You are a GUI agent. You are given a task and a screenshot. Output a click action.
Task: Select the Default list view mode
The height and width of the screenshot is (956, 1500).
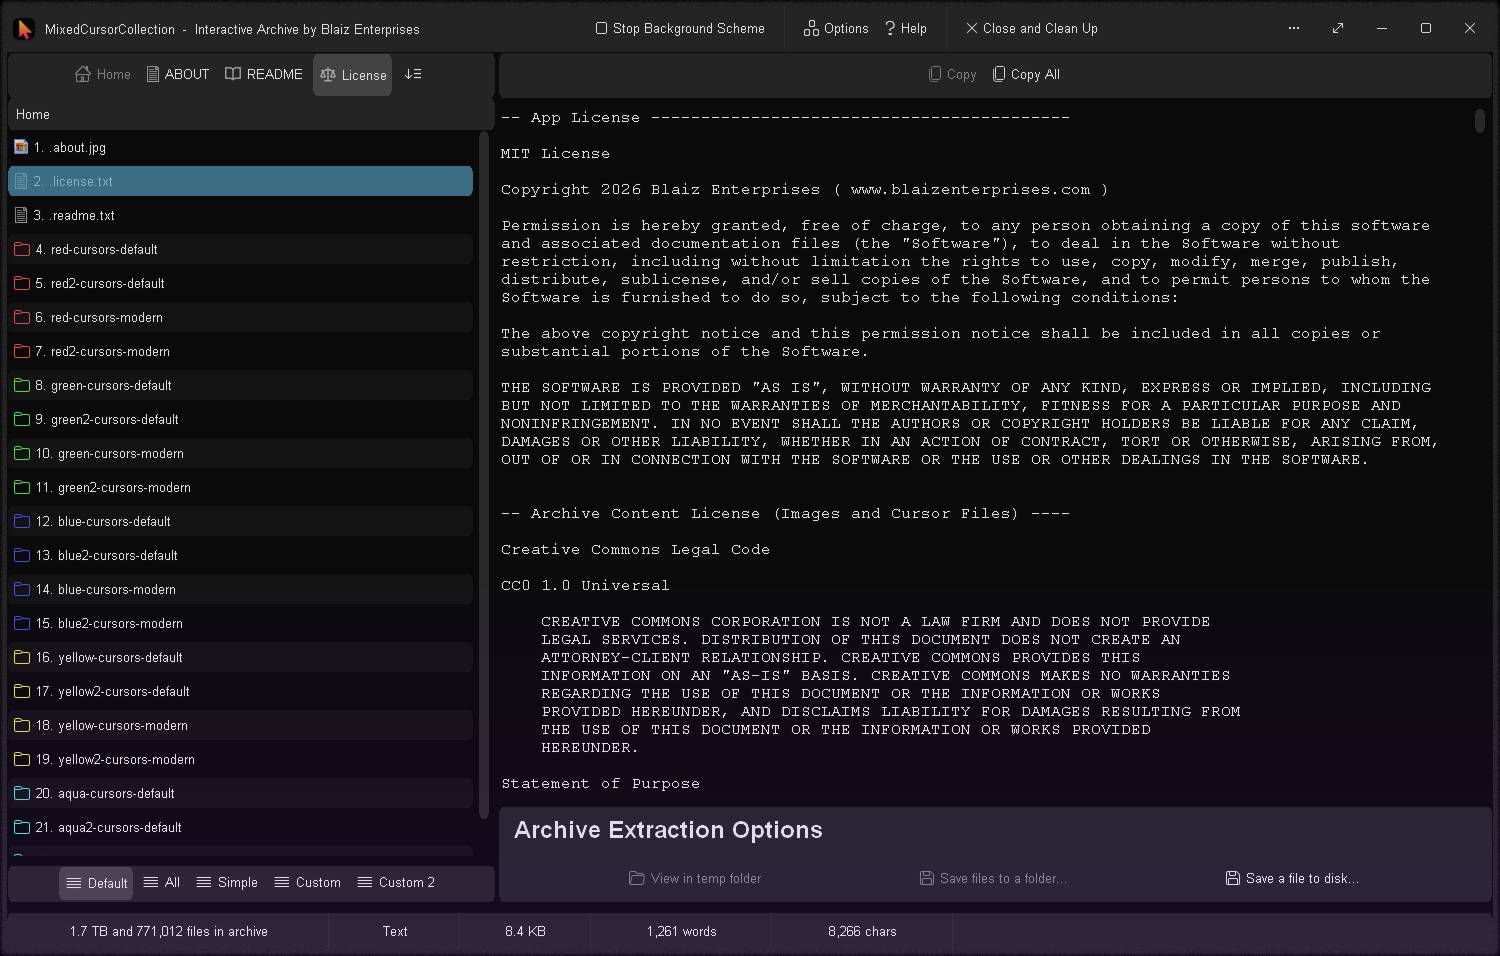tap(96, 883)
